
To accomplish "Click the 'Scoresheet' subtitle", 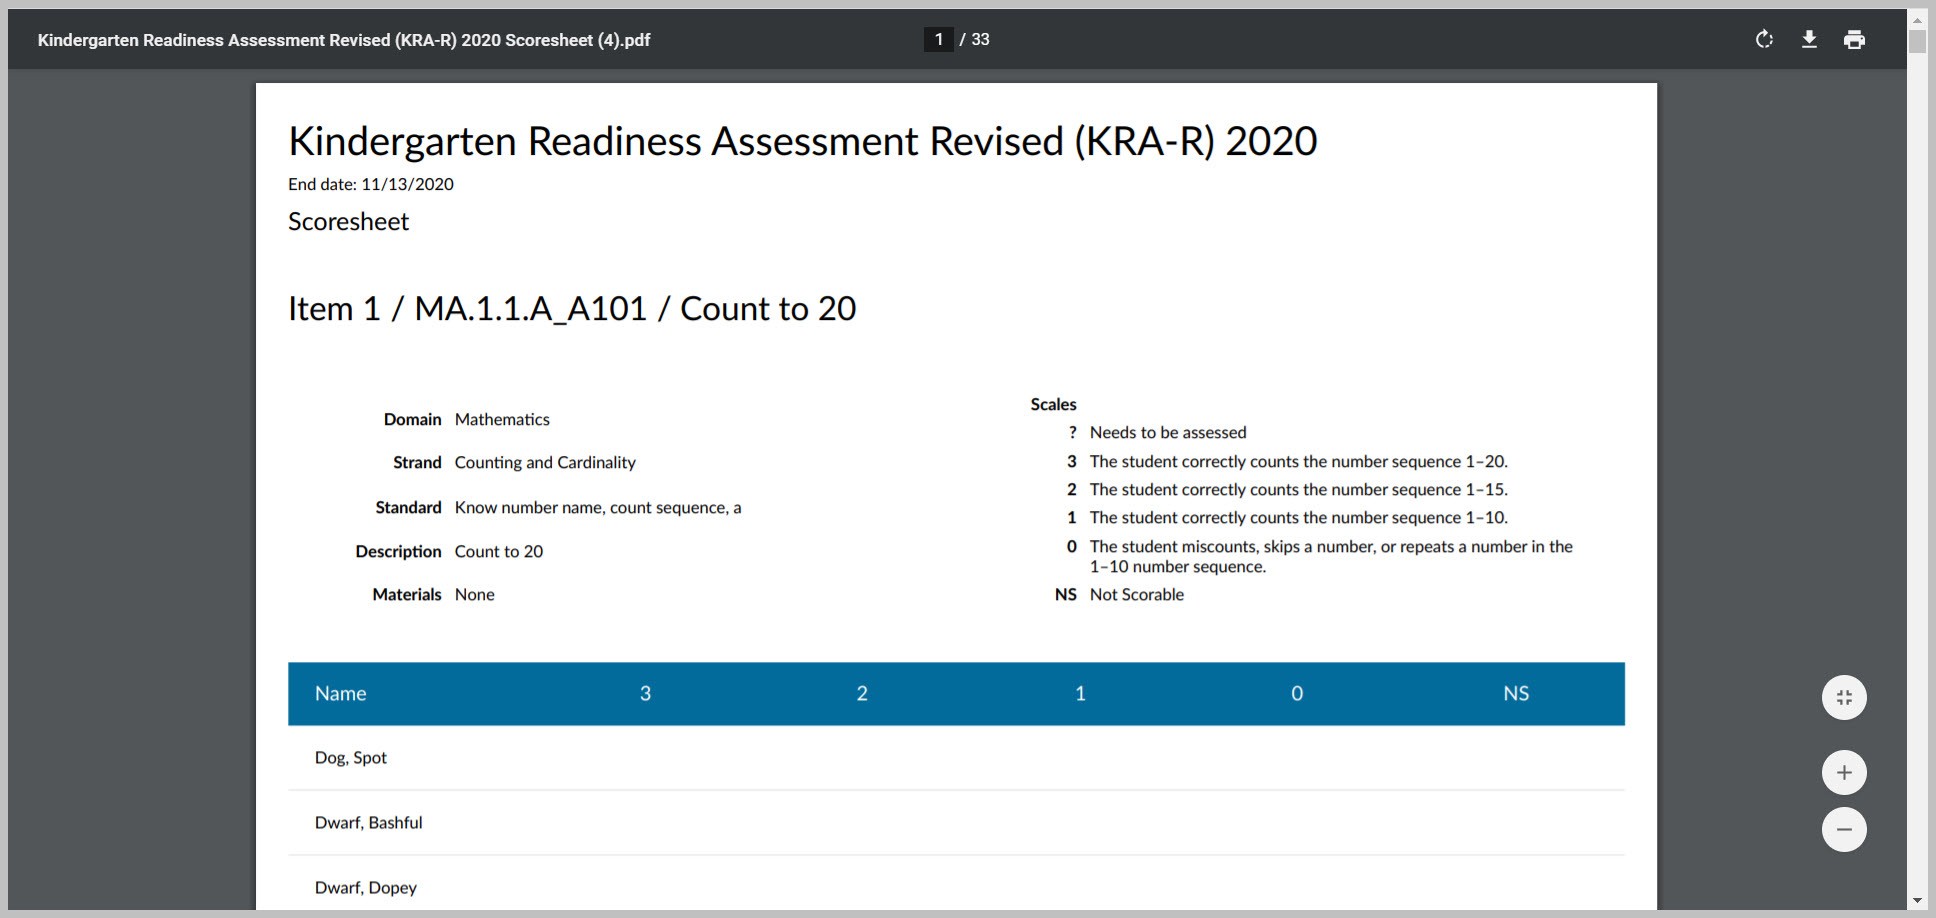I will [x=348, y=221].
